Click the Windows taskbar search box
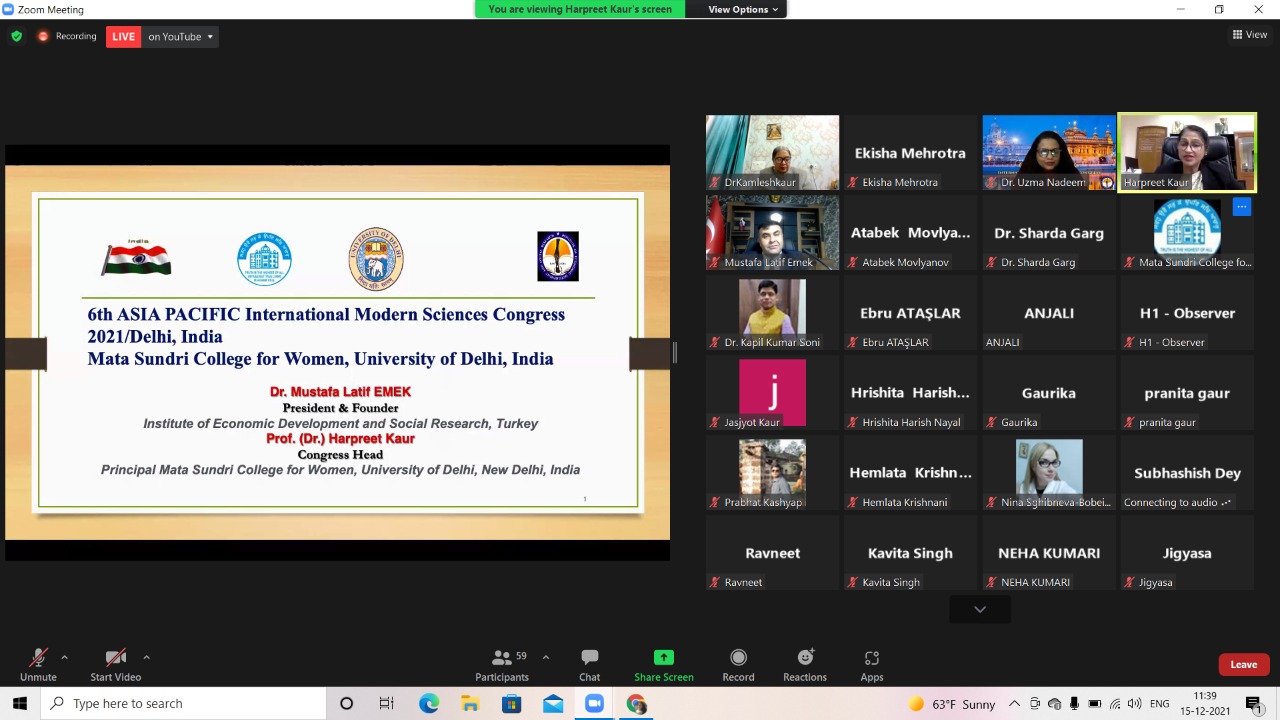 coord(185,704)
